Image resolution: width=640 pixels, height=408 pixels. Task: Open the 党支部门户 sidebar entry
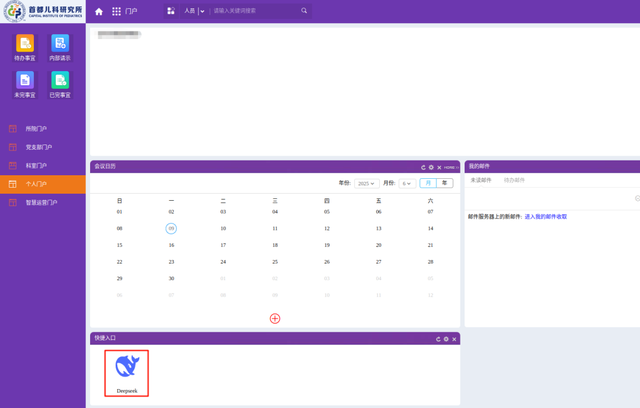coord(43,147)
